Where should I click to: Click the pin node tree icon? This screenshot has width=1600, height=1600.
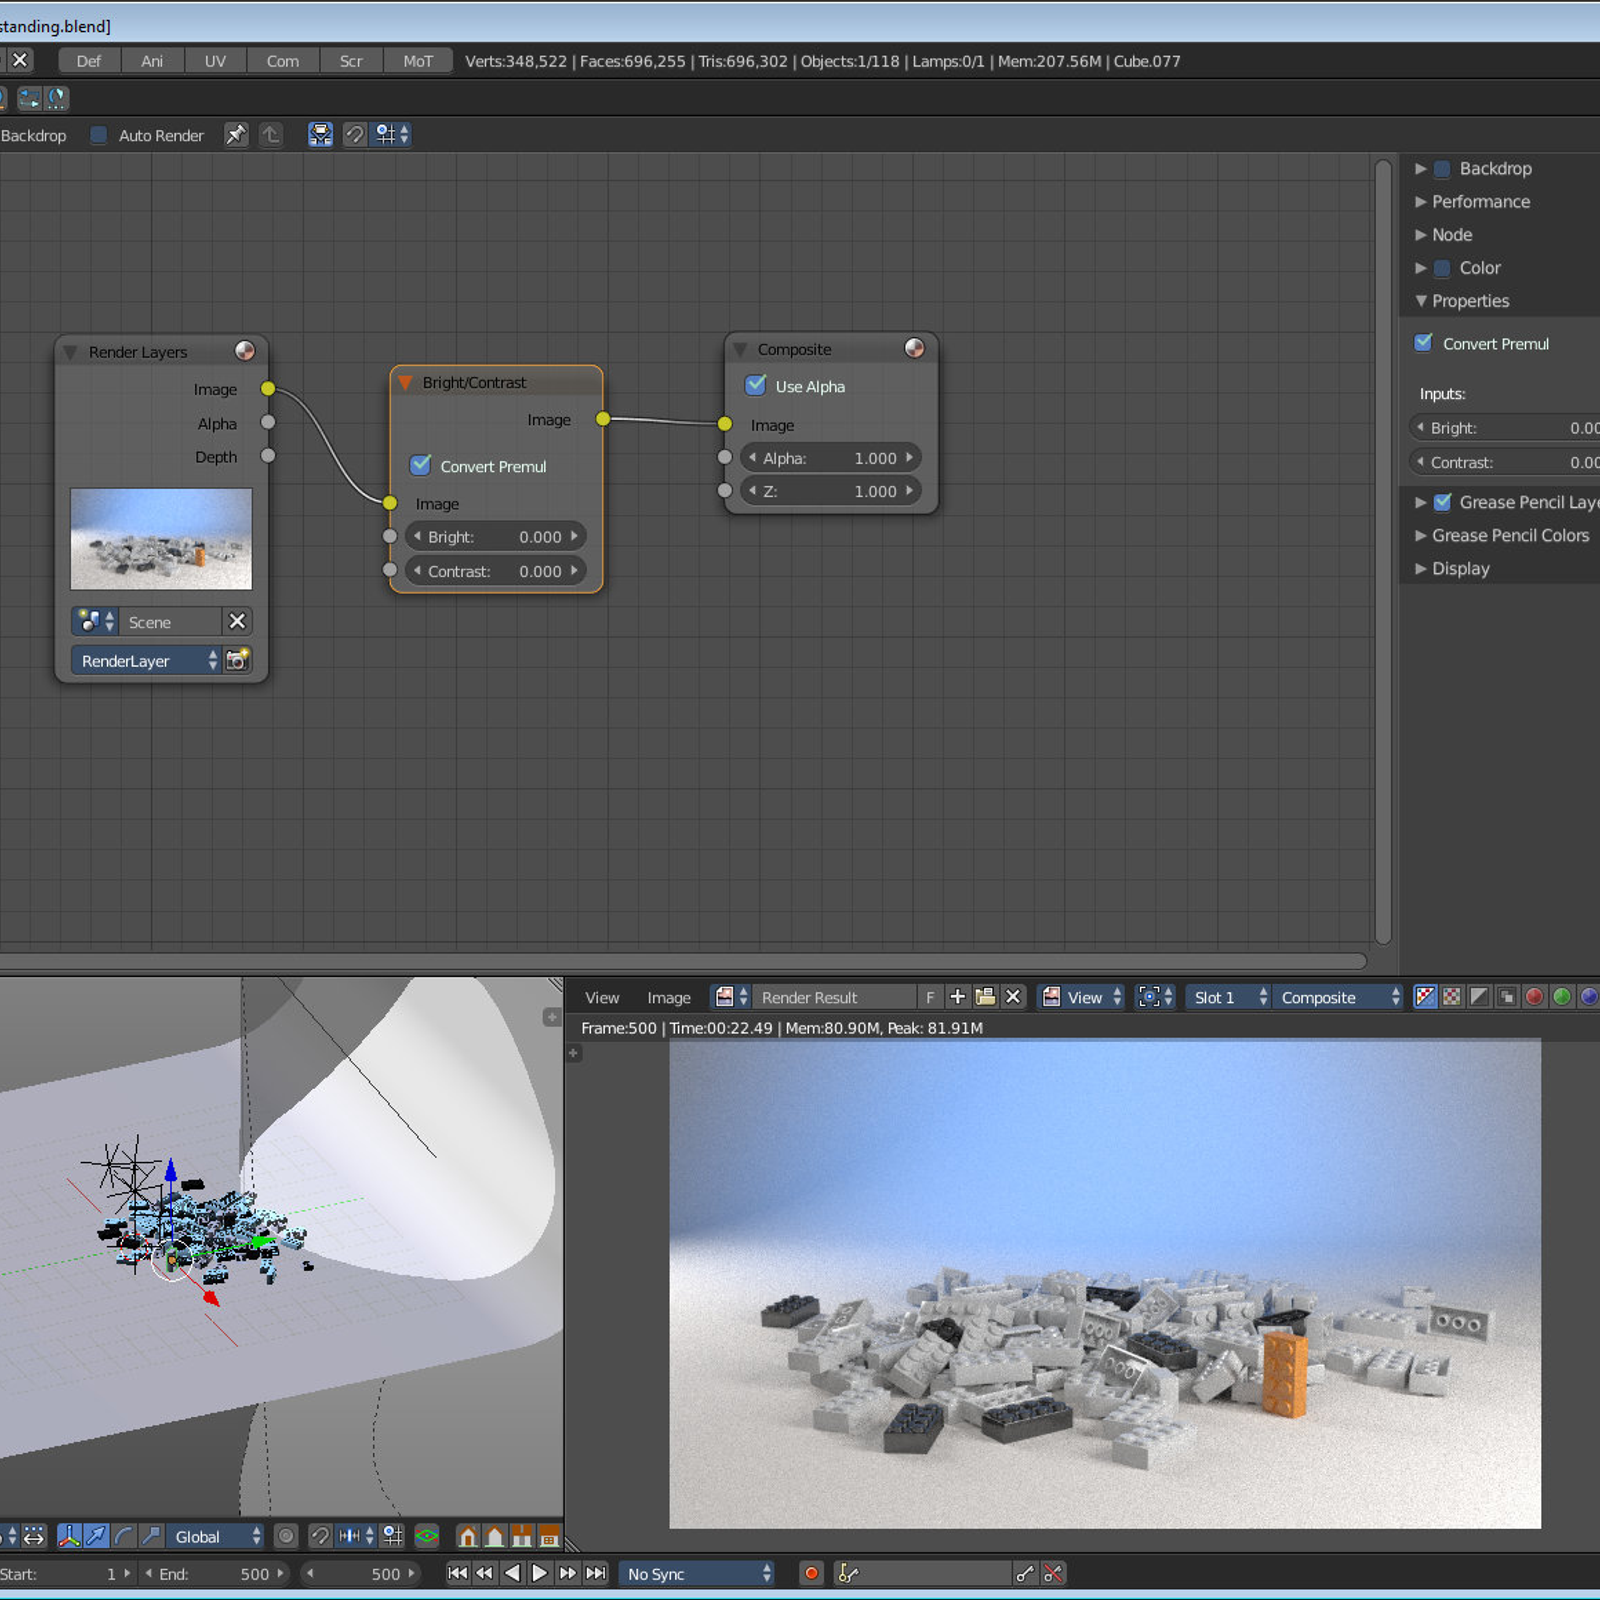pyautogui.click(x=235, y=135)
